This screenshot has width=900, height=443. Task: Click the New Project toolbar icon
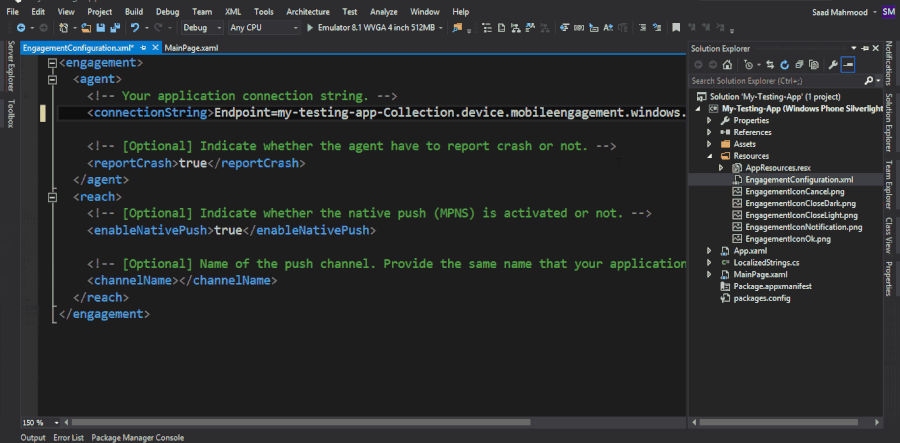click(63, 28)
